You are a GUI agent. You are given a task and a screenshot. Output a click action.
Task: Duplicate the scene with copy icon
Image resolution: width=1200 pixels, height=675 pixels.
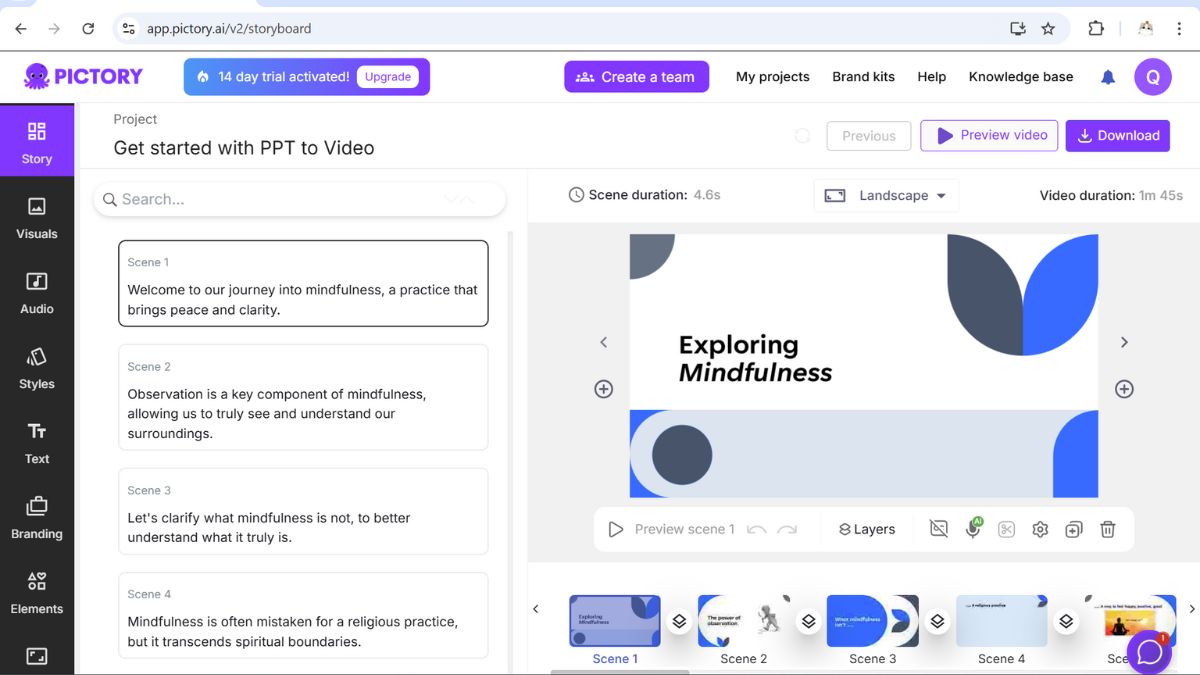tap(1074, 528)
